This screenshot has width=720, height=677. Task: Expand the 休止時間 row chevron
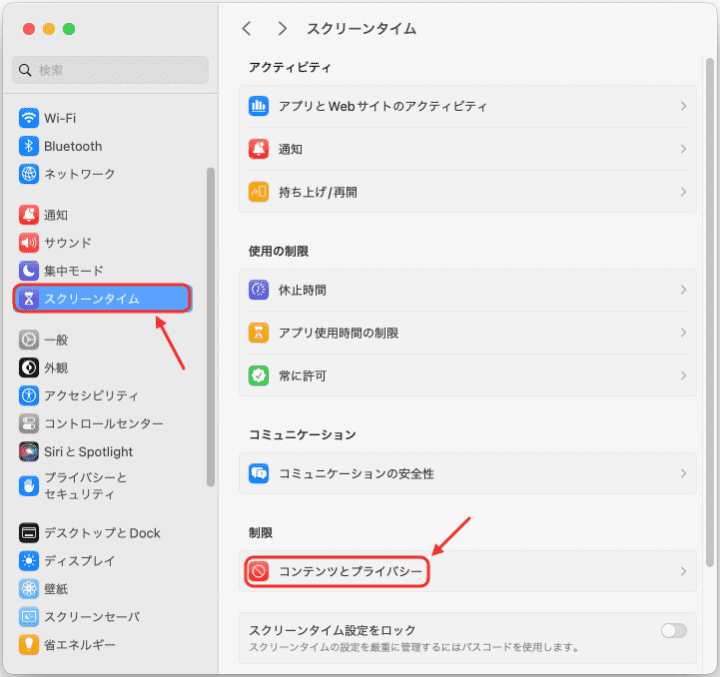[683, 290]
